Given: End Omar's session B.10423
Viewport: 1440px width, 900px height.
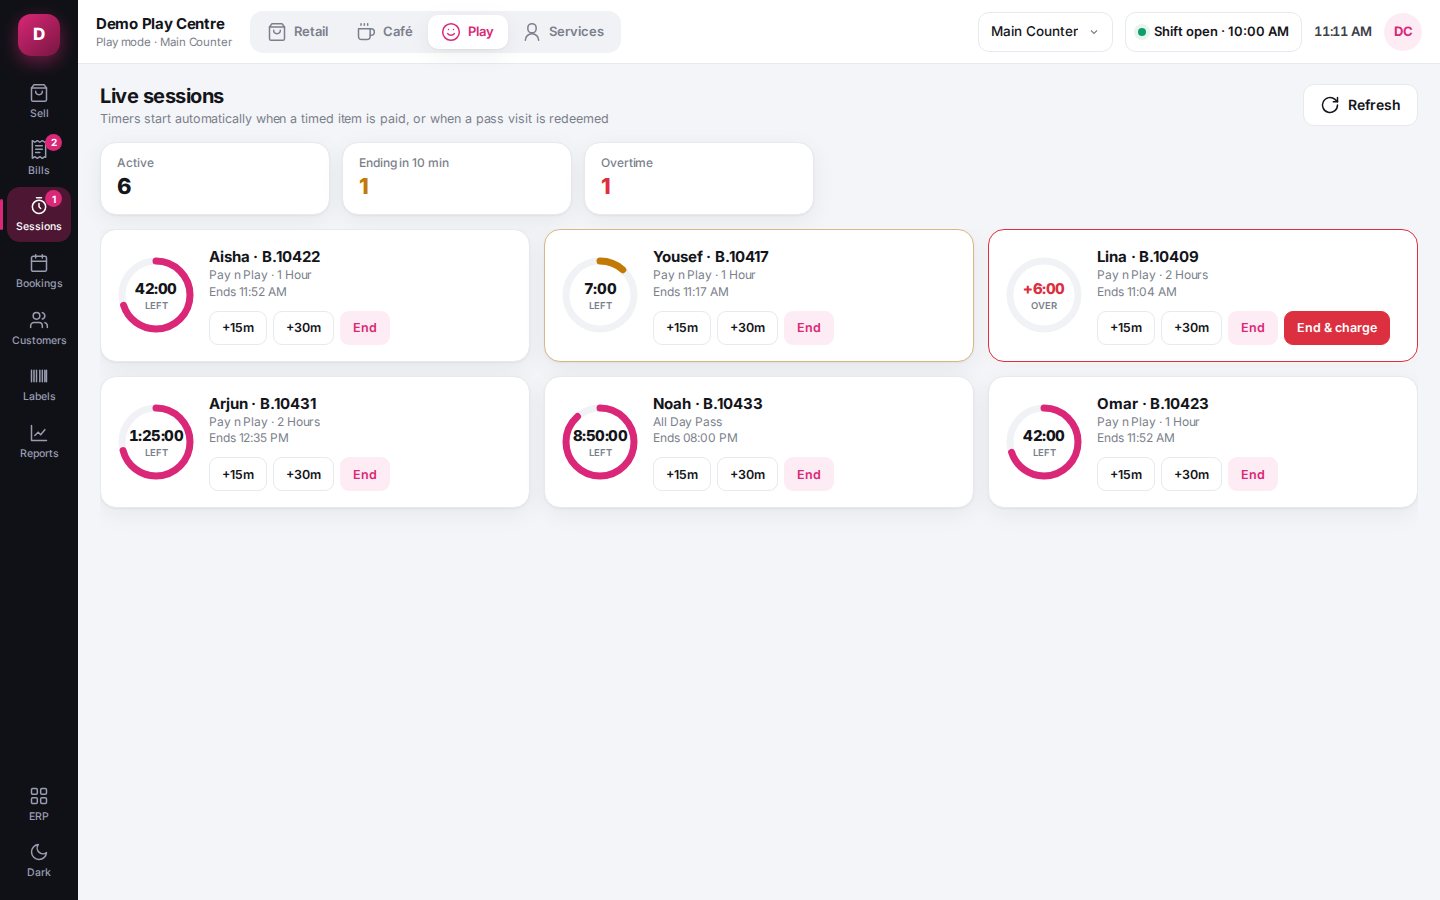Looking at the screenshot, I should point(1253,475).
